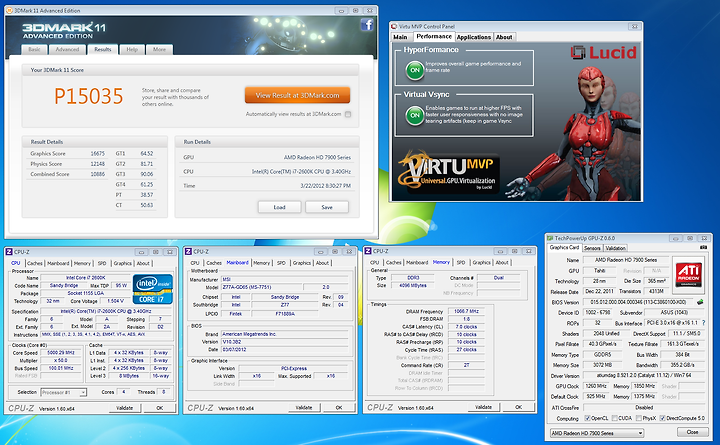Open the Validation tab in GPU-Z
Screen dimensions: 720x445
click(615, 248)
